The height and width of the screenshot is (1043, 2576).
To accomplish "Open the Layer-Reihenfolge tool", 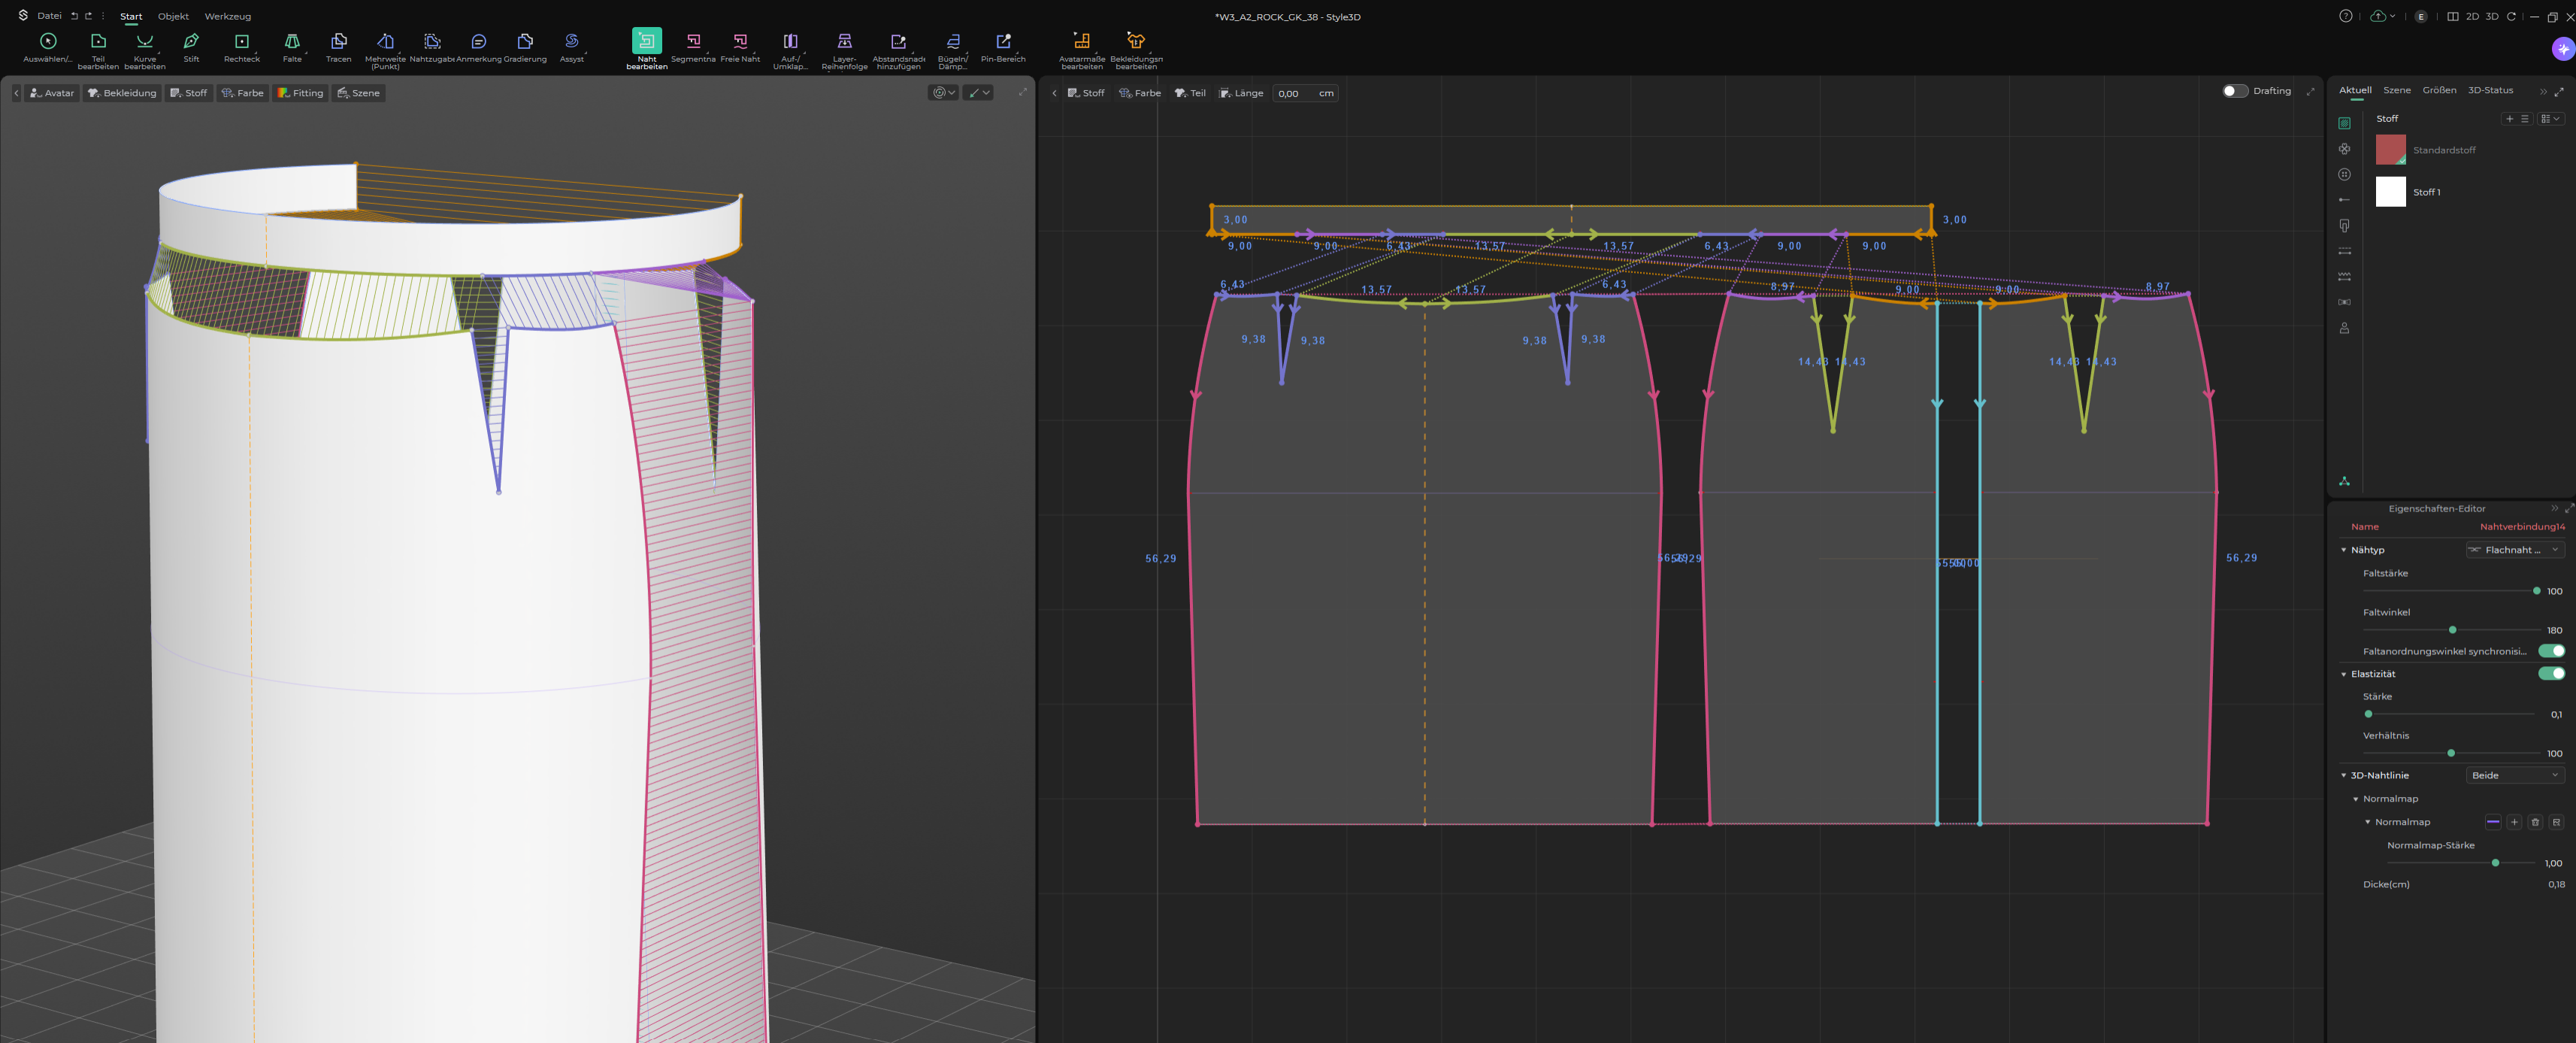I will pos(844,49).
